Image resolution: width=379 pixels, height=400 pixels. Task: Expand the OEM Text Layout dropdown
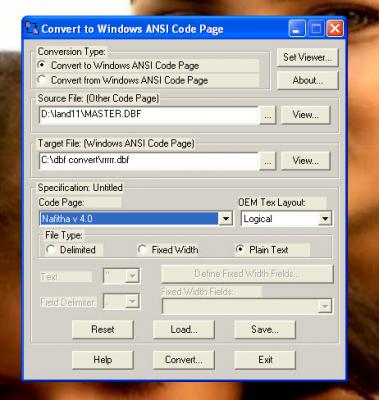[325, 219]
